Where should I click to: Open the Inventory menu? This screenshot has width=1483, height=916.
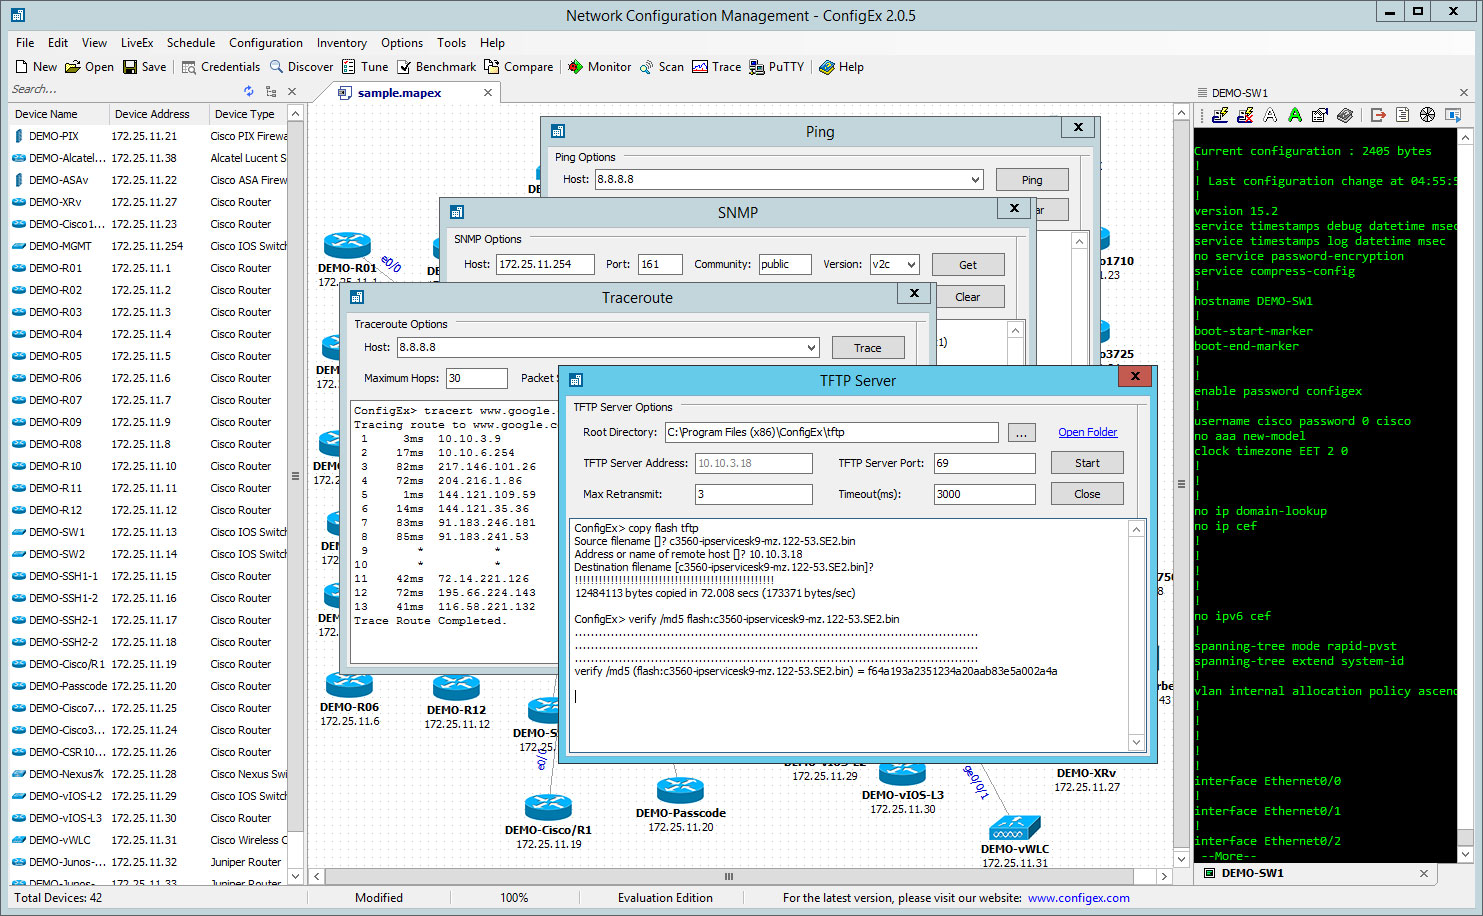click(341, 43)
